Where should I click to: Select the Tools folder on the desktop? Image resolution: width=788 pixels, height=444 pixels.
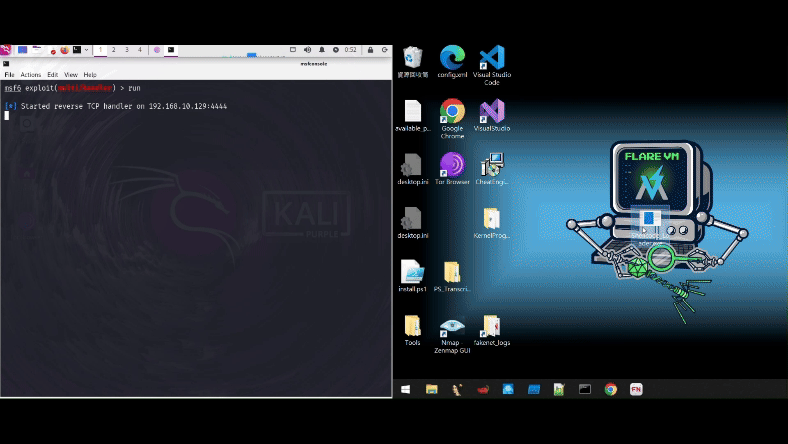413,330
